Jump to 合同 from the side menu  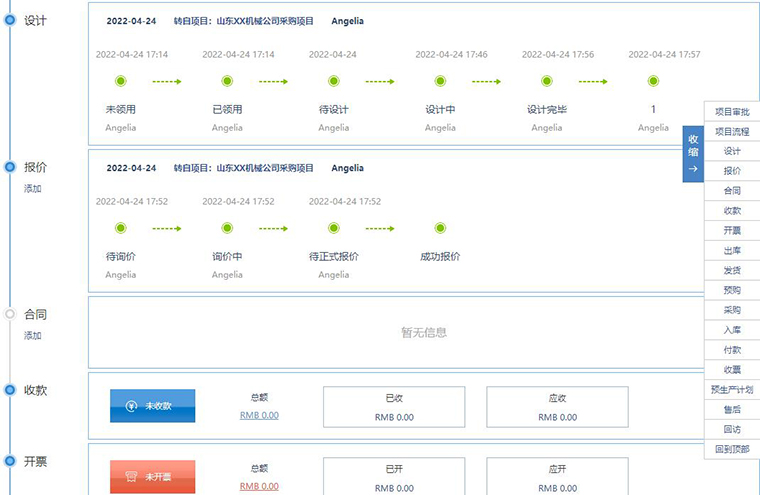pyautogui.click(x=732, y=191)
